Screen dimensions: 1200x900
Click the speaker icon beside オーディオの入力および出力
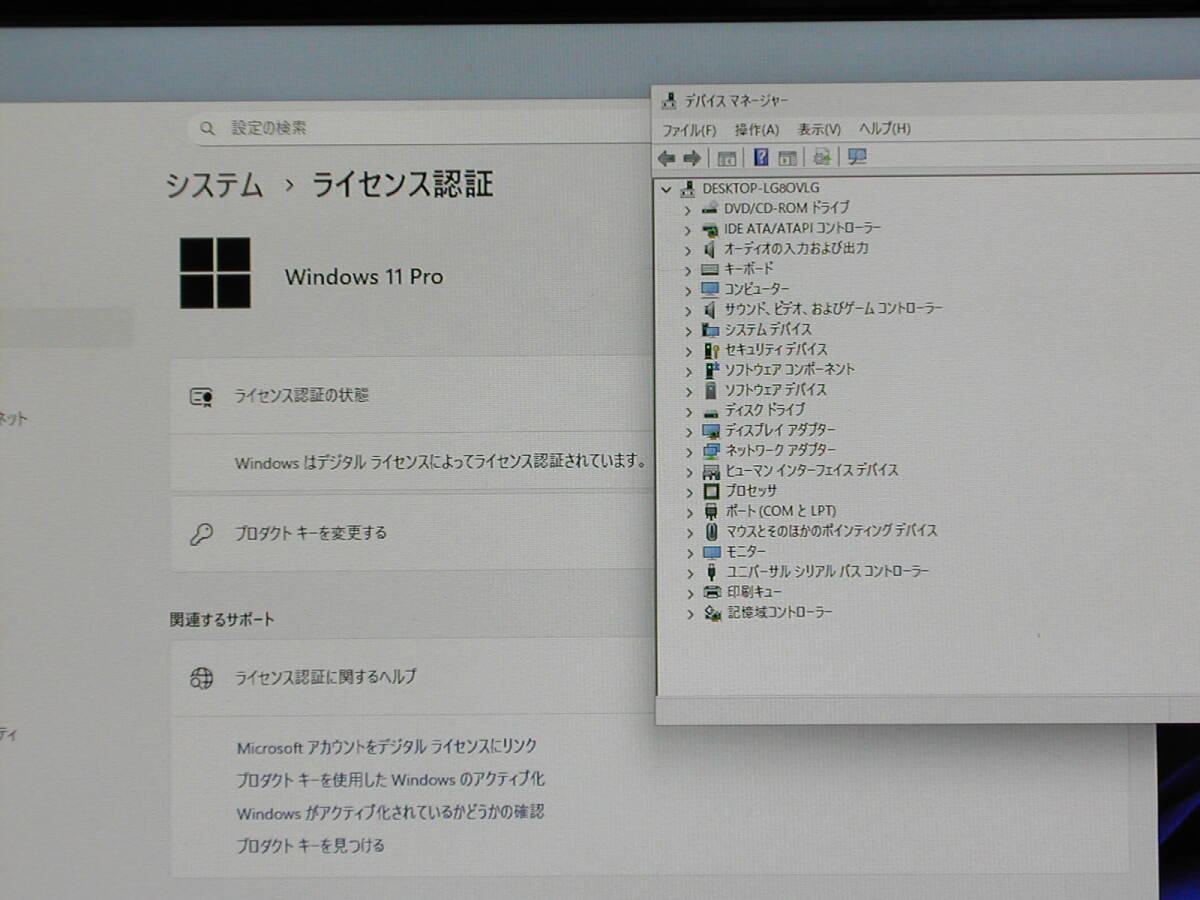[x=710, y=249]
